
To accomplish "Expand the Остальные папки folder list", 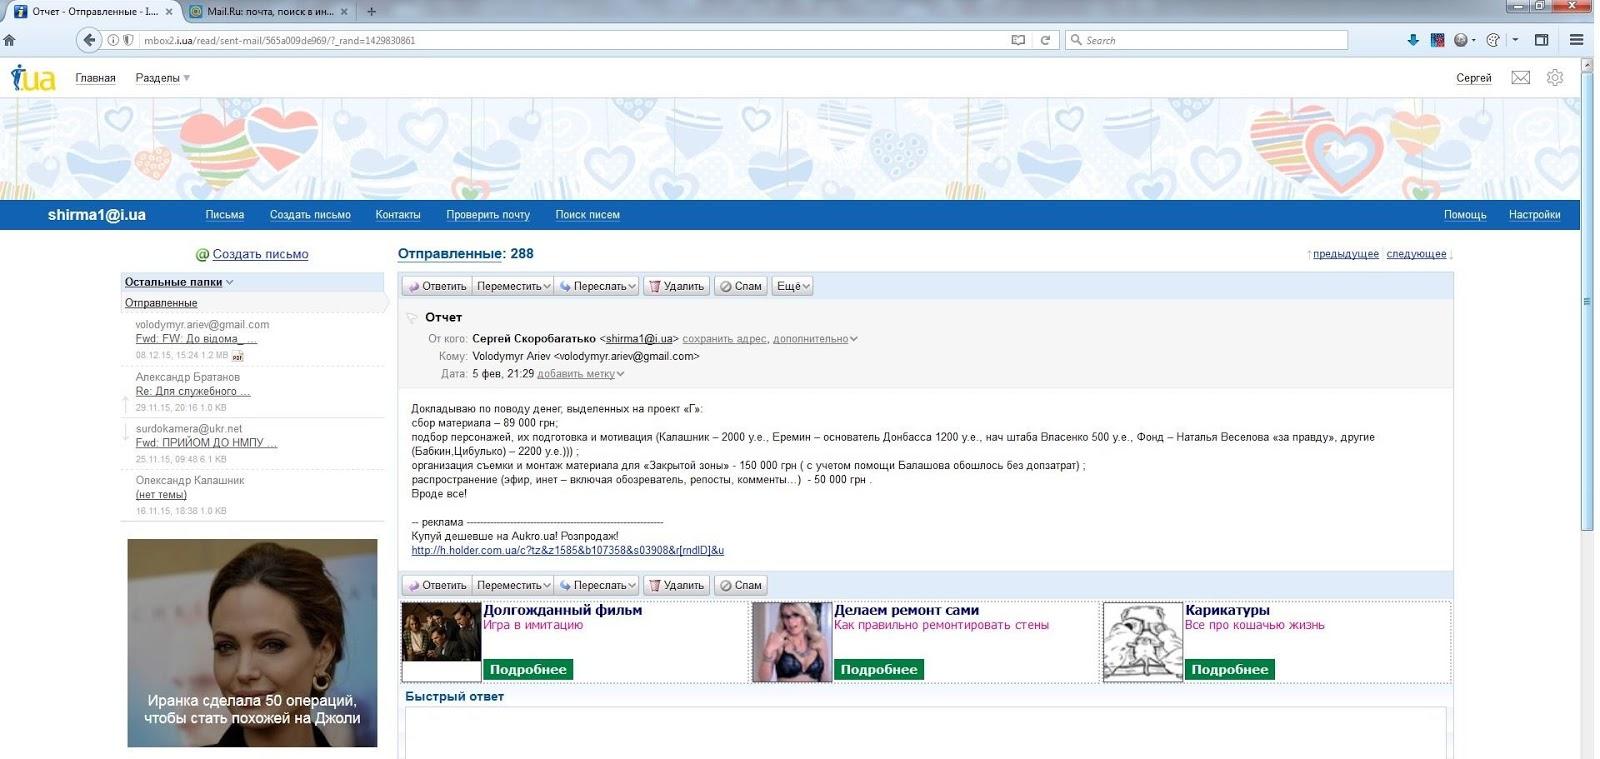I will pyautogui.click(x=178, y=282).
